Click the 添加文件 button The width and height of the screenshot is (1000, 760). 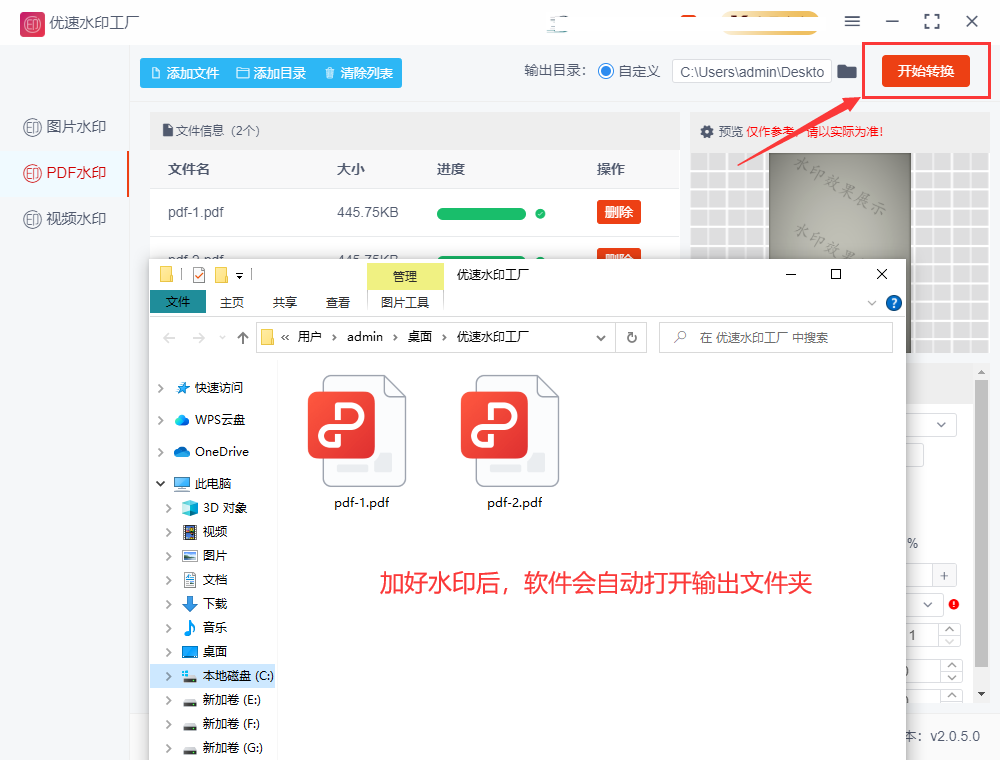[185, 73]
